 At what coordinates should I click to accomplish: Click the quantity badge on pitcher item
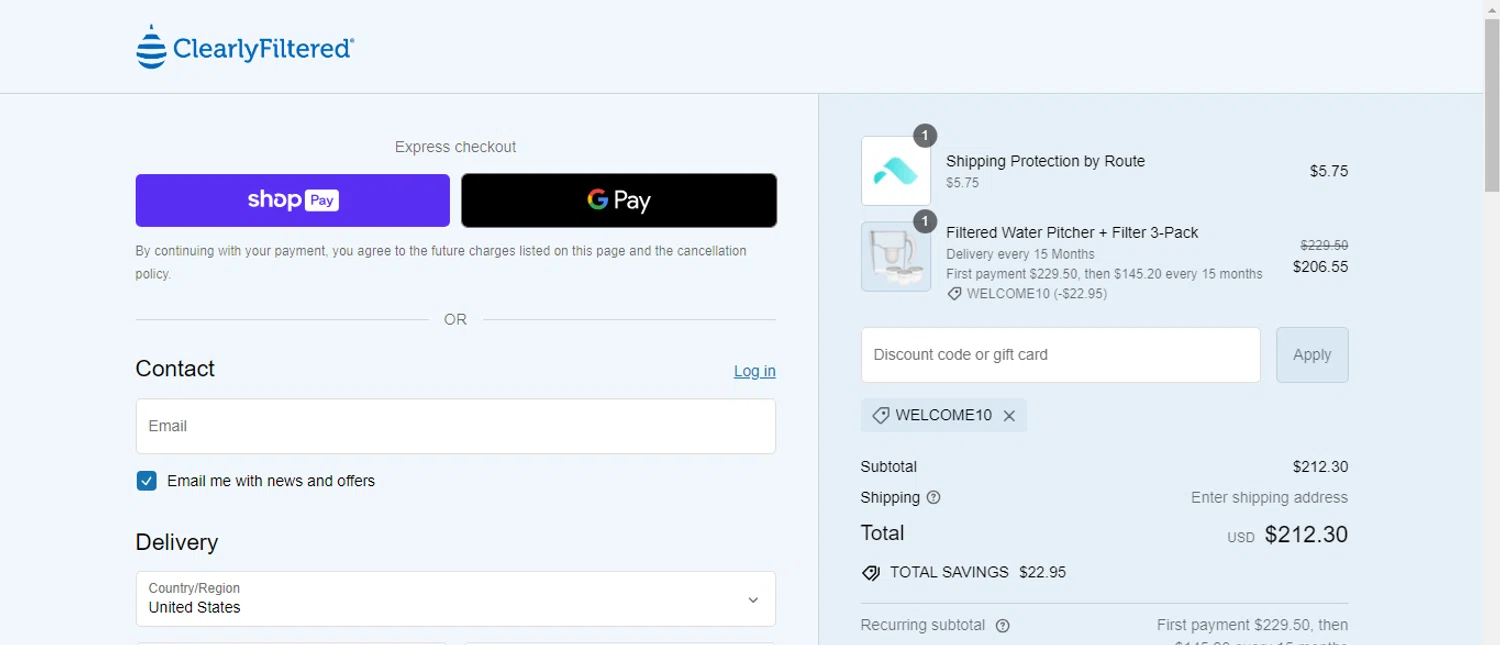[925, 221]
